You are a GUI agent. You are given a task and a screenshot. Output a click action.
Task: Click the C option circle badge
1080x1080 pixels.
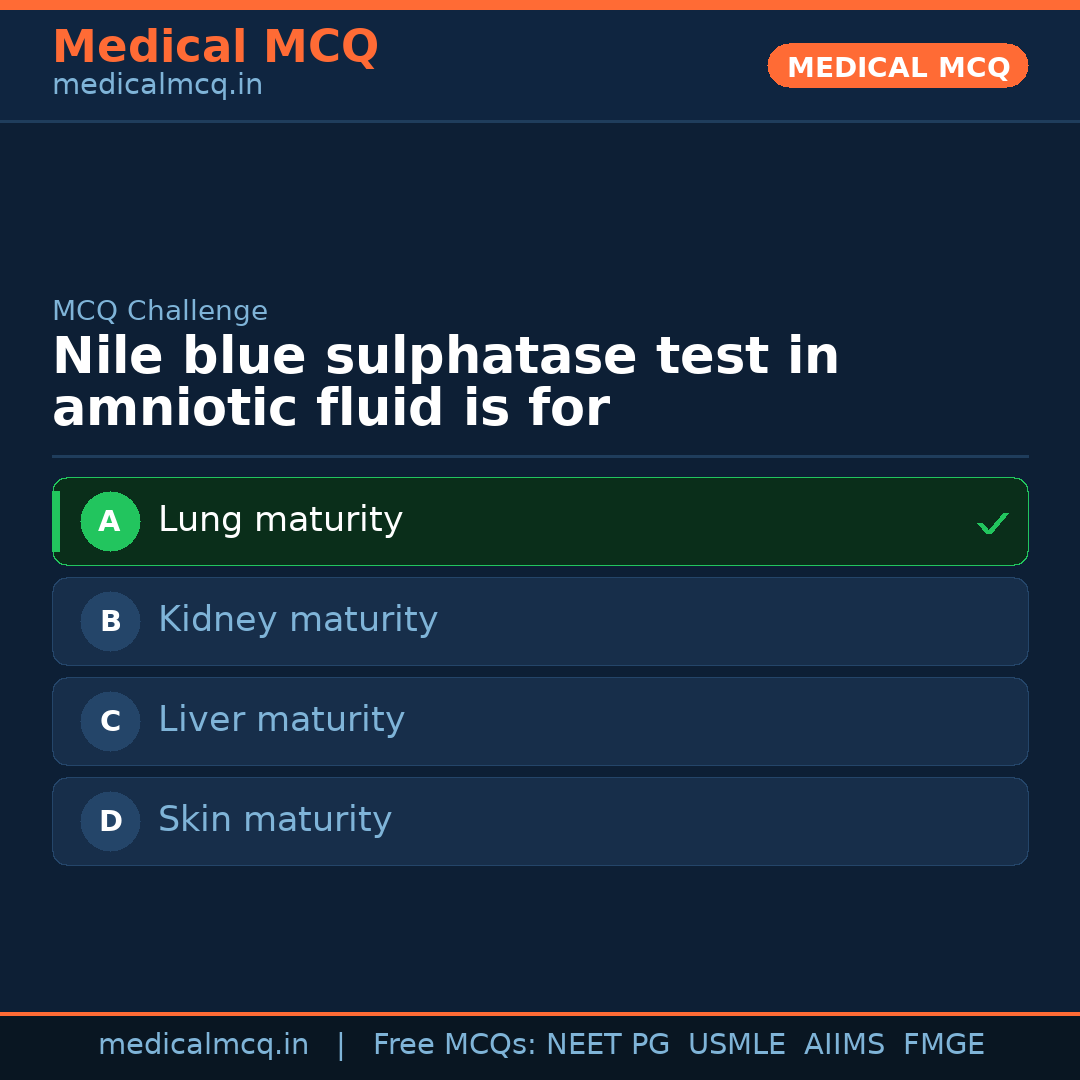(x=110, y=721)
